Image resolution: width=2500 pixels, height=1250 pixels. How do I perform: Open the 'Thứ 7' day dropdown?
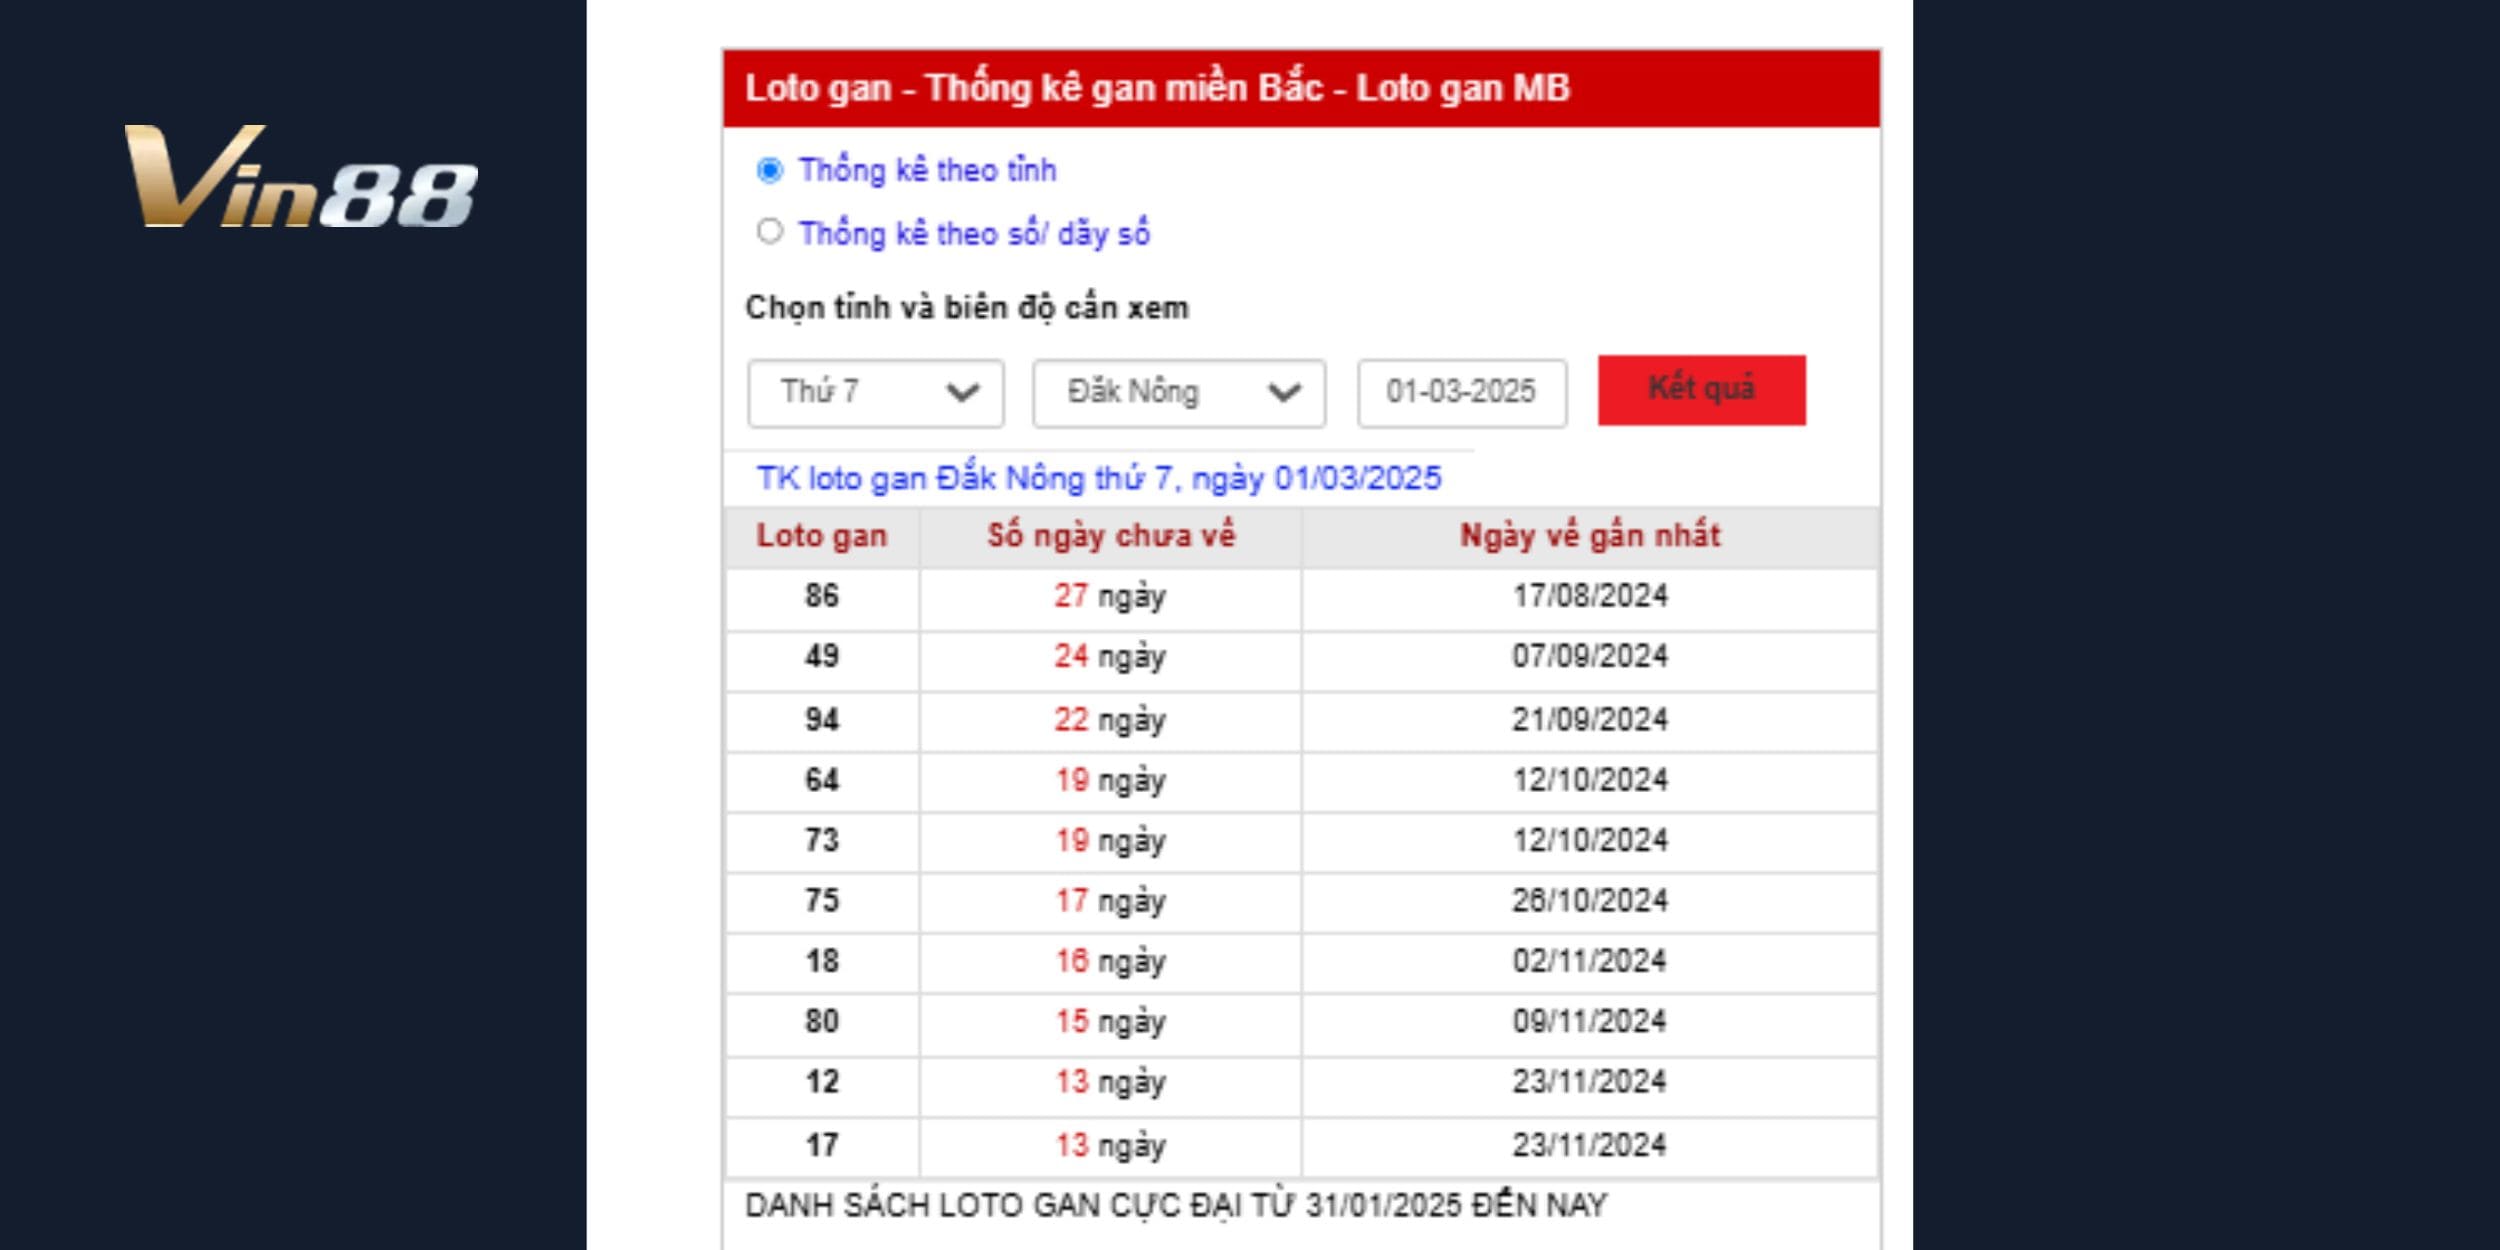point(875,392)
